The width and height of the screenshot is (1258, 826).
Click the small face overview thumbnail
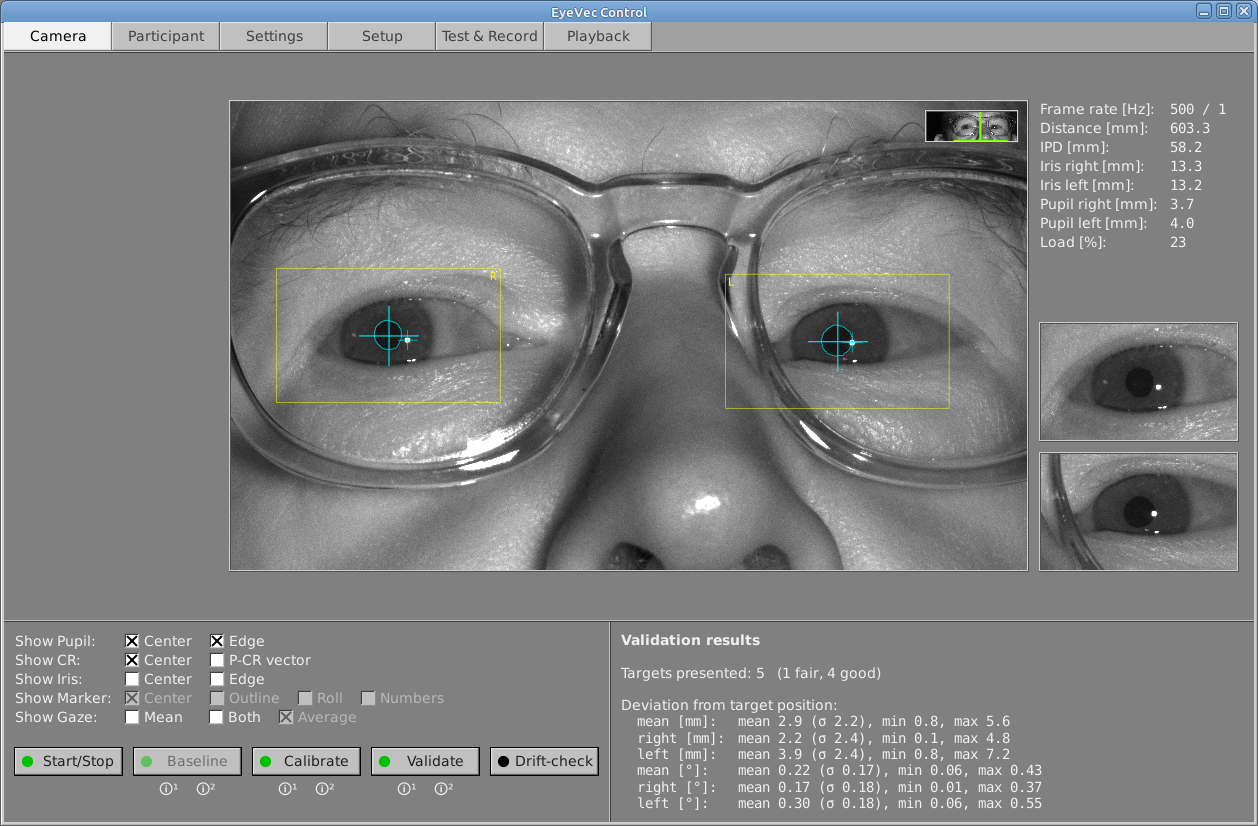click(972, 126)
